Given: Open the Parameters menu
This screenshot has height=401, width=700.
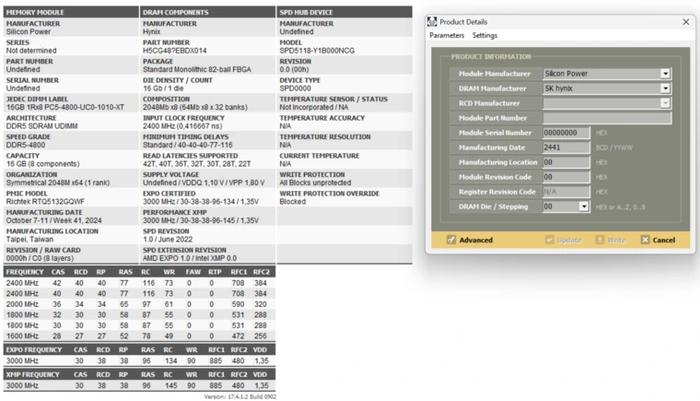Looking at the screenshot, I should click(446, 35).
